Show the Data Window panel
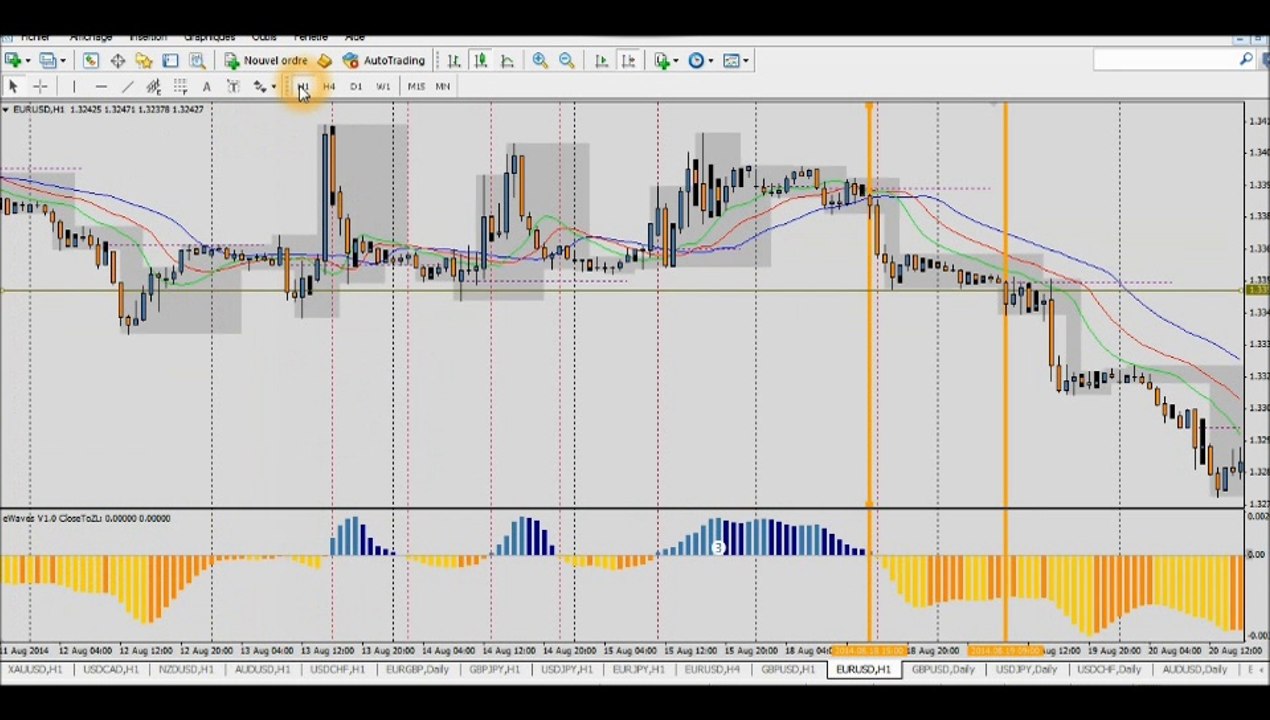The height and width of the screenshot is (720, 1270). click(117, 61)
